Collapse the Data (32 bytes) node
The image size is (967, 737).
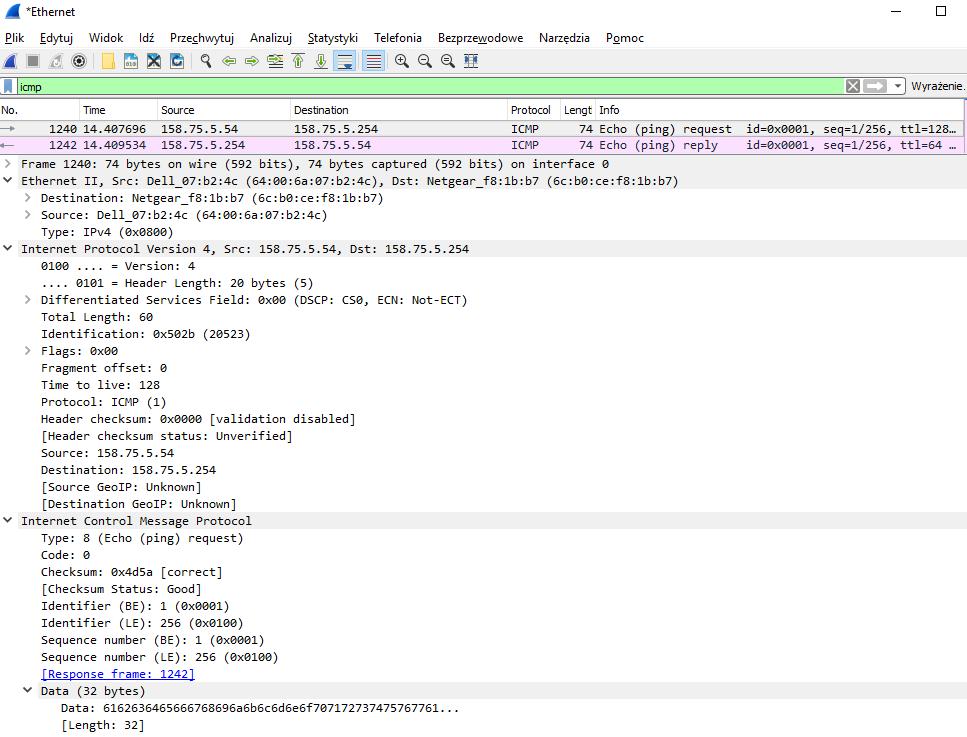28,691
